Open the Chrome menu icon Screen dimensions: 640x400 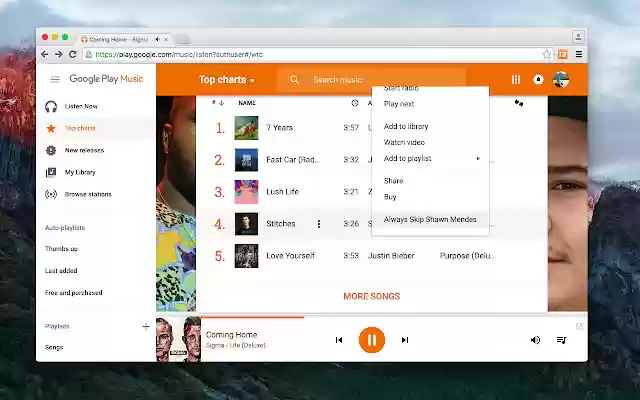coord(579,54)
